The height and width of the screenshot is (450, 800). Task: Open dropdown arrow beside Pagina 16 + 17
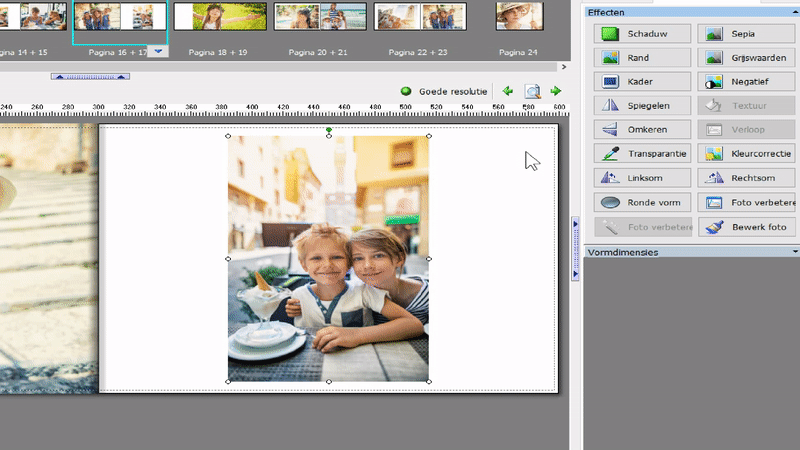pyautogui.click(x=158, y=52)
